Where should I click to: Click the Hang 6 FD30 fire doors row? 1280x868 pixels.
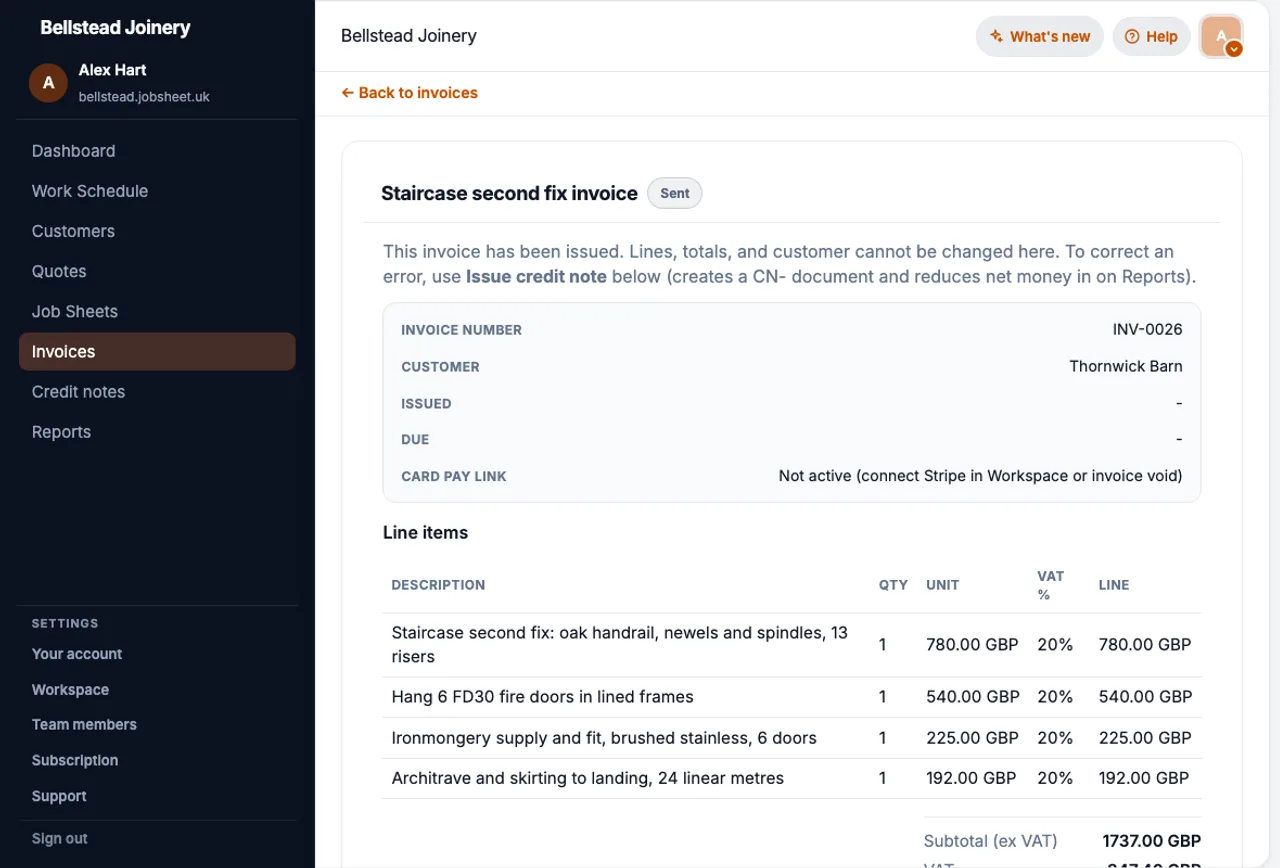792,697
